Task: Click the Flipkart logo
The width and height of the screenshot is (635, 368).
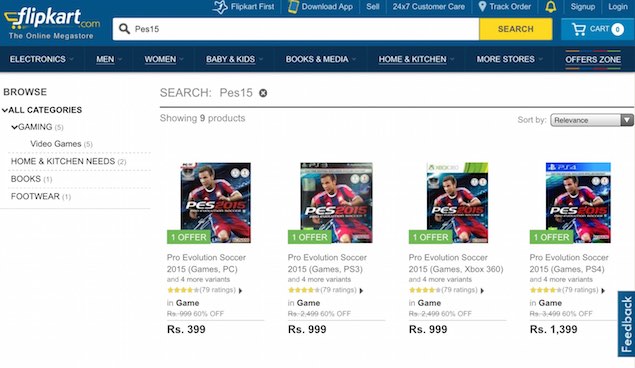Action: click(x=52, y=23)
